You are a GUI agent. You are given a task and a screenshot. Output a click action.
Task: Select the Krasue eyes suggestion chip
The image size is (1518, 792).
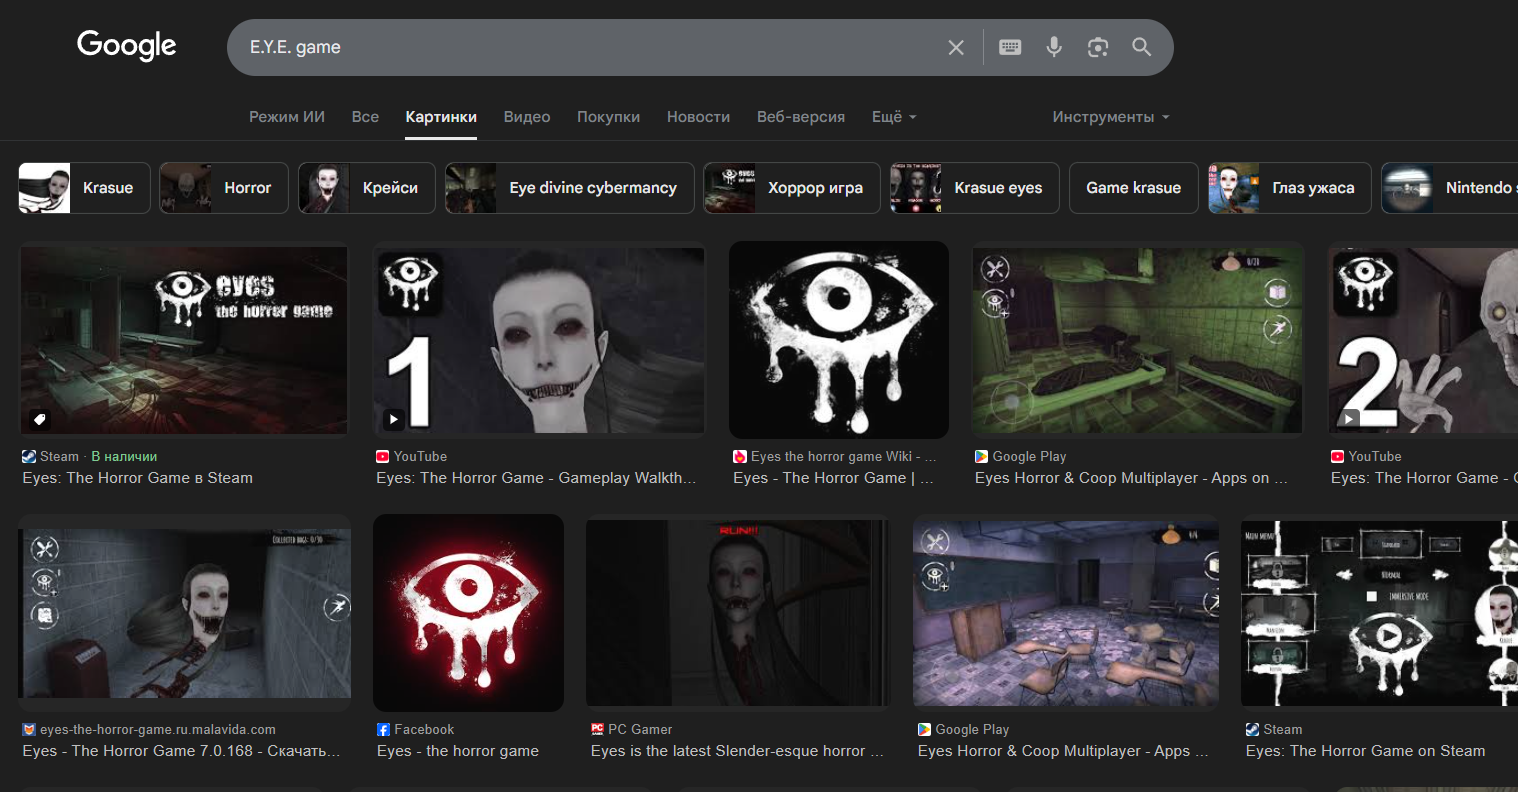pos(975,188)
